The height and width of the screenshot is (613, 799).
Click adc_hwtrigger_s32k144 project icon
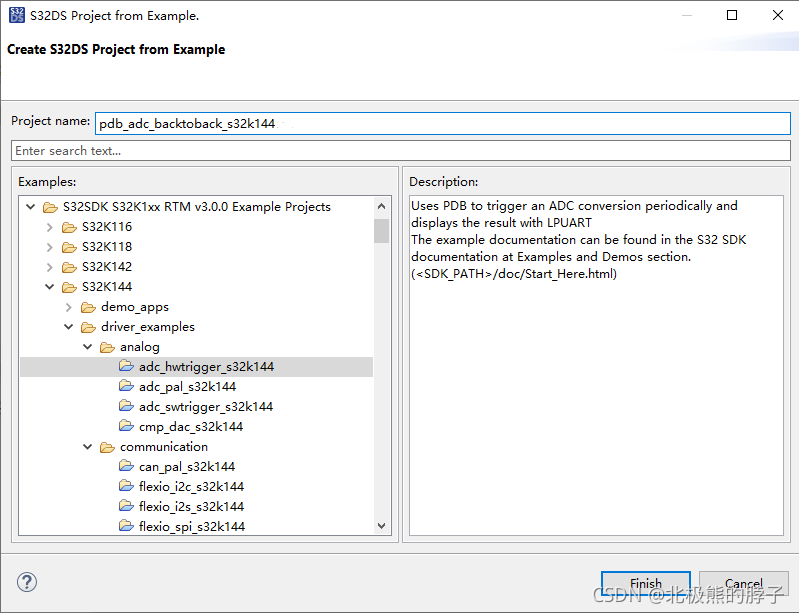point(126,366)
